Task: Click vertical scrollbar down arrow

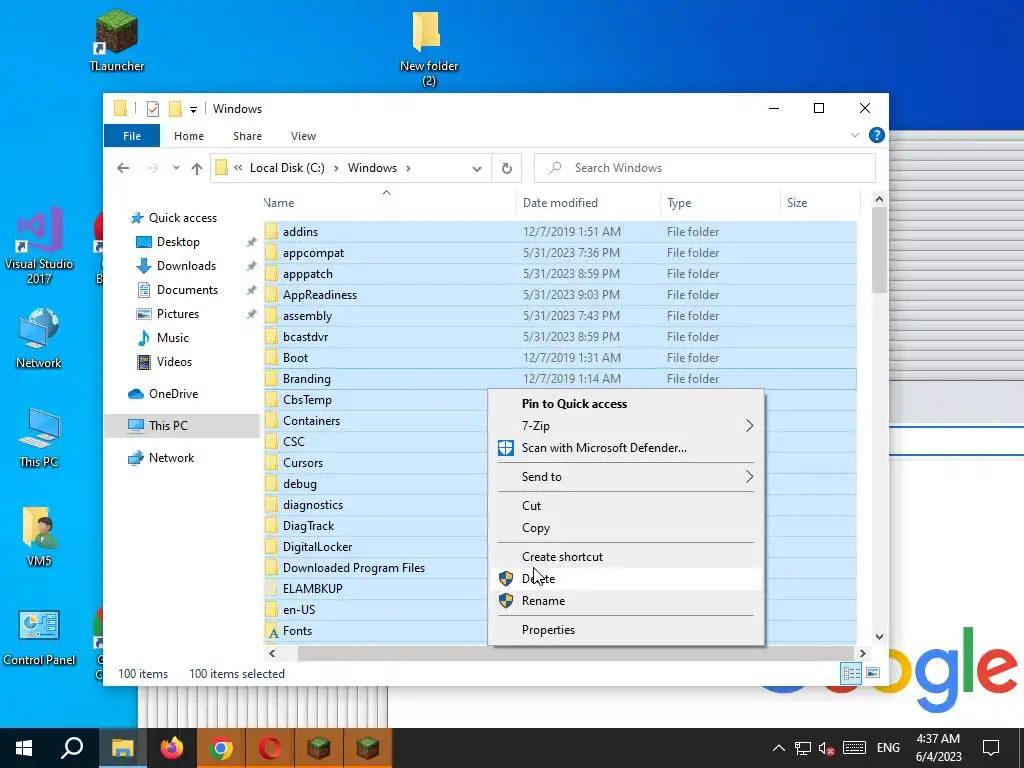Action: coord(879,637)
